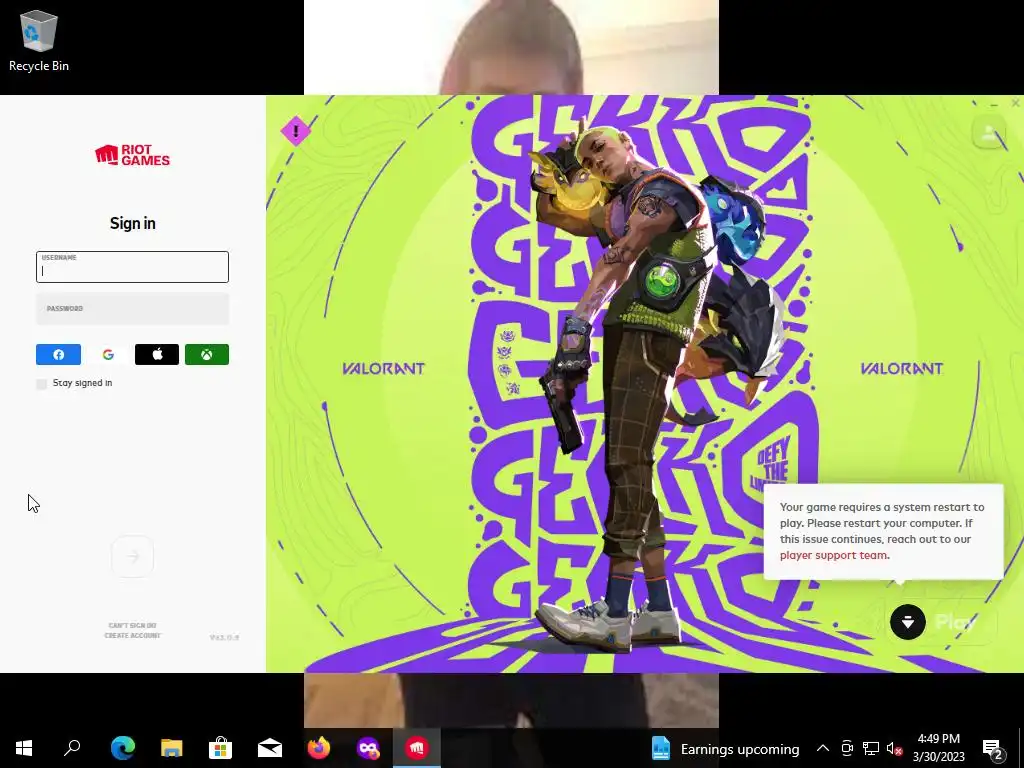Screen dimensions: 1024x768
Task: Click the left VALORANT logo text
Action: 384,369
